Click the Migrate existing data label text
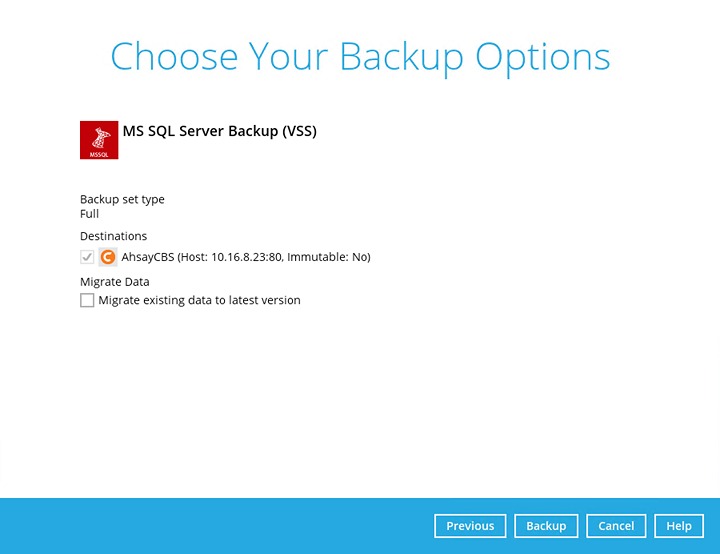720x554 pixels. (x=199, y=300)
